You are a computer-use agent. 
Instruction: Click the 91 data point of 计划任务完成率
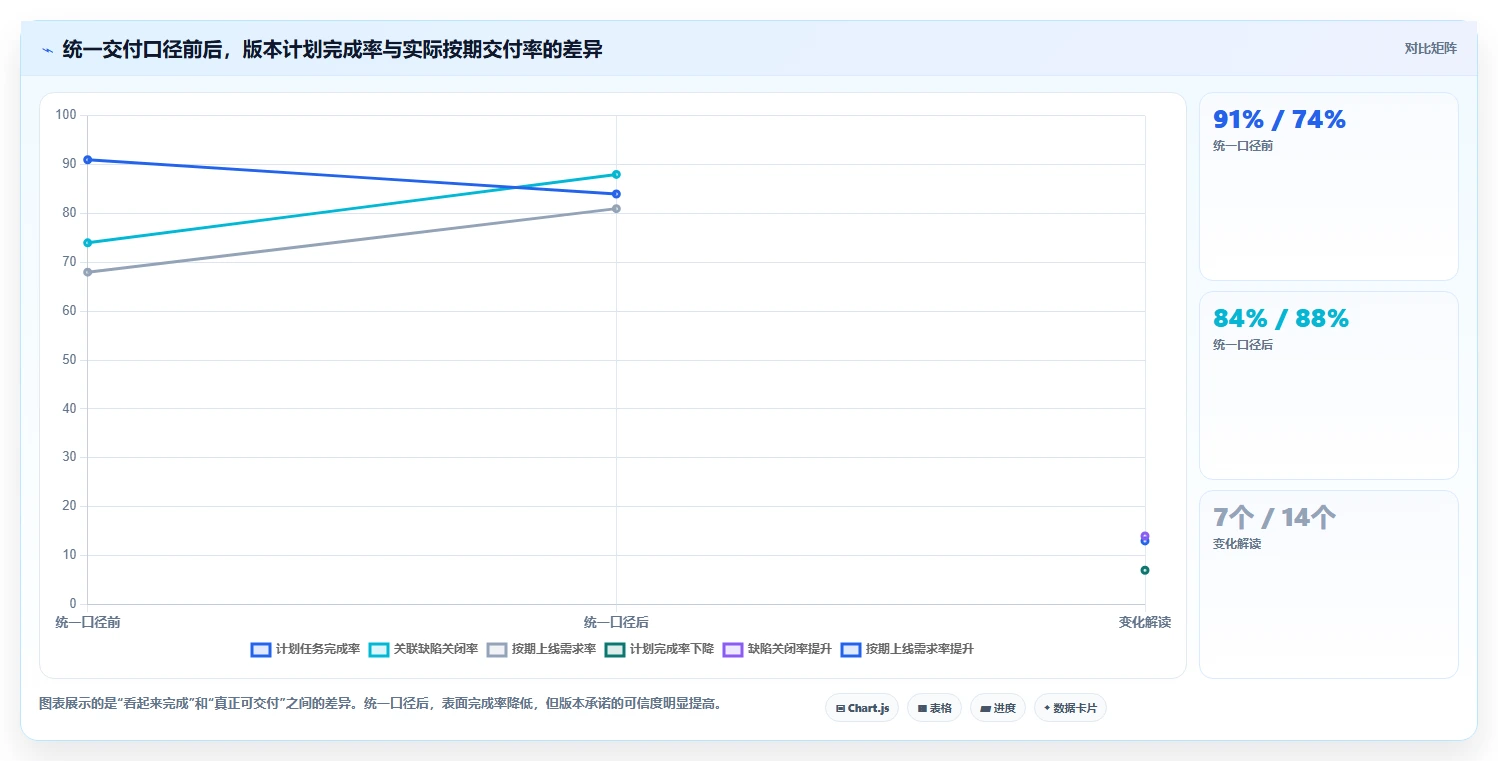click(88, 160)
